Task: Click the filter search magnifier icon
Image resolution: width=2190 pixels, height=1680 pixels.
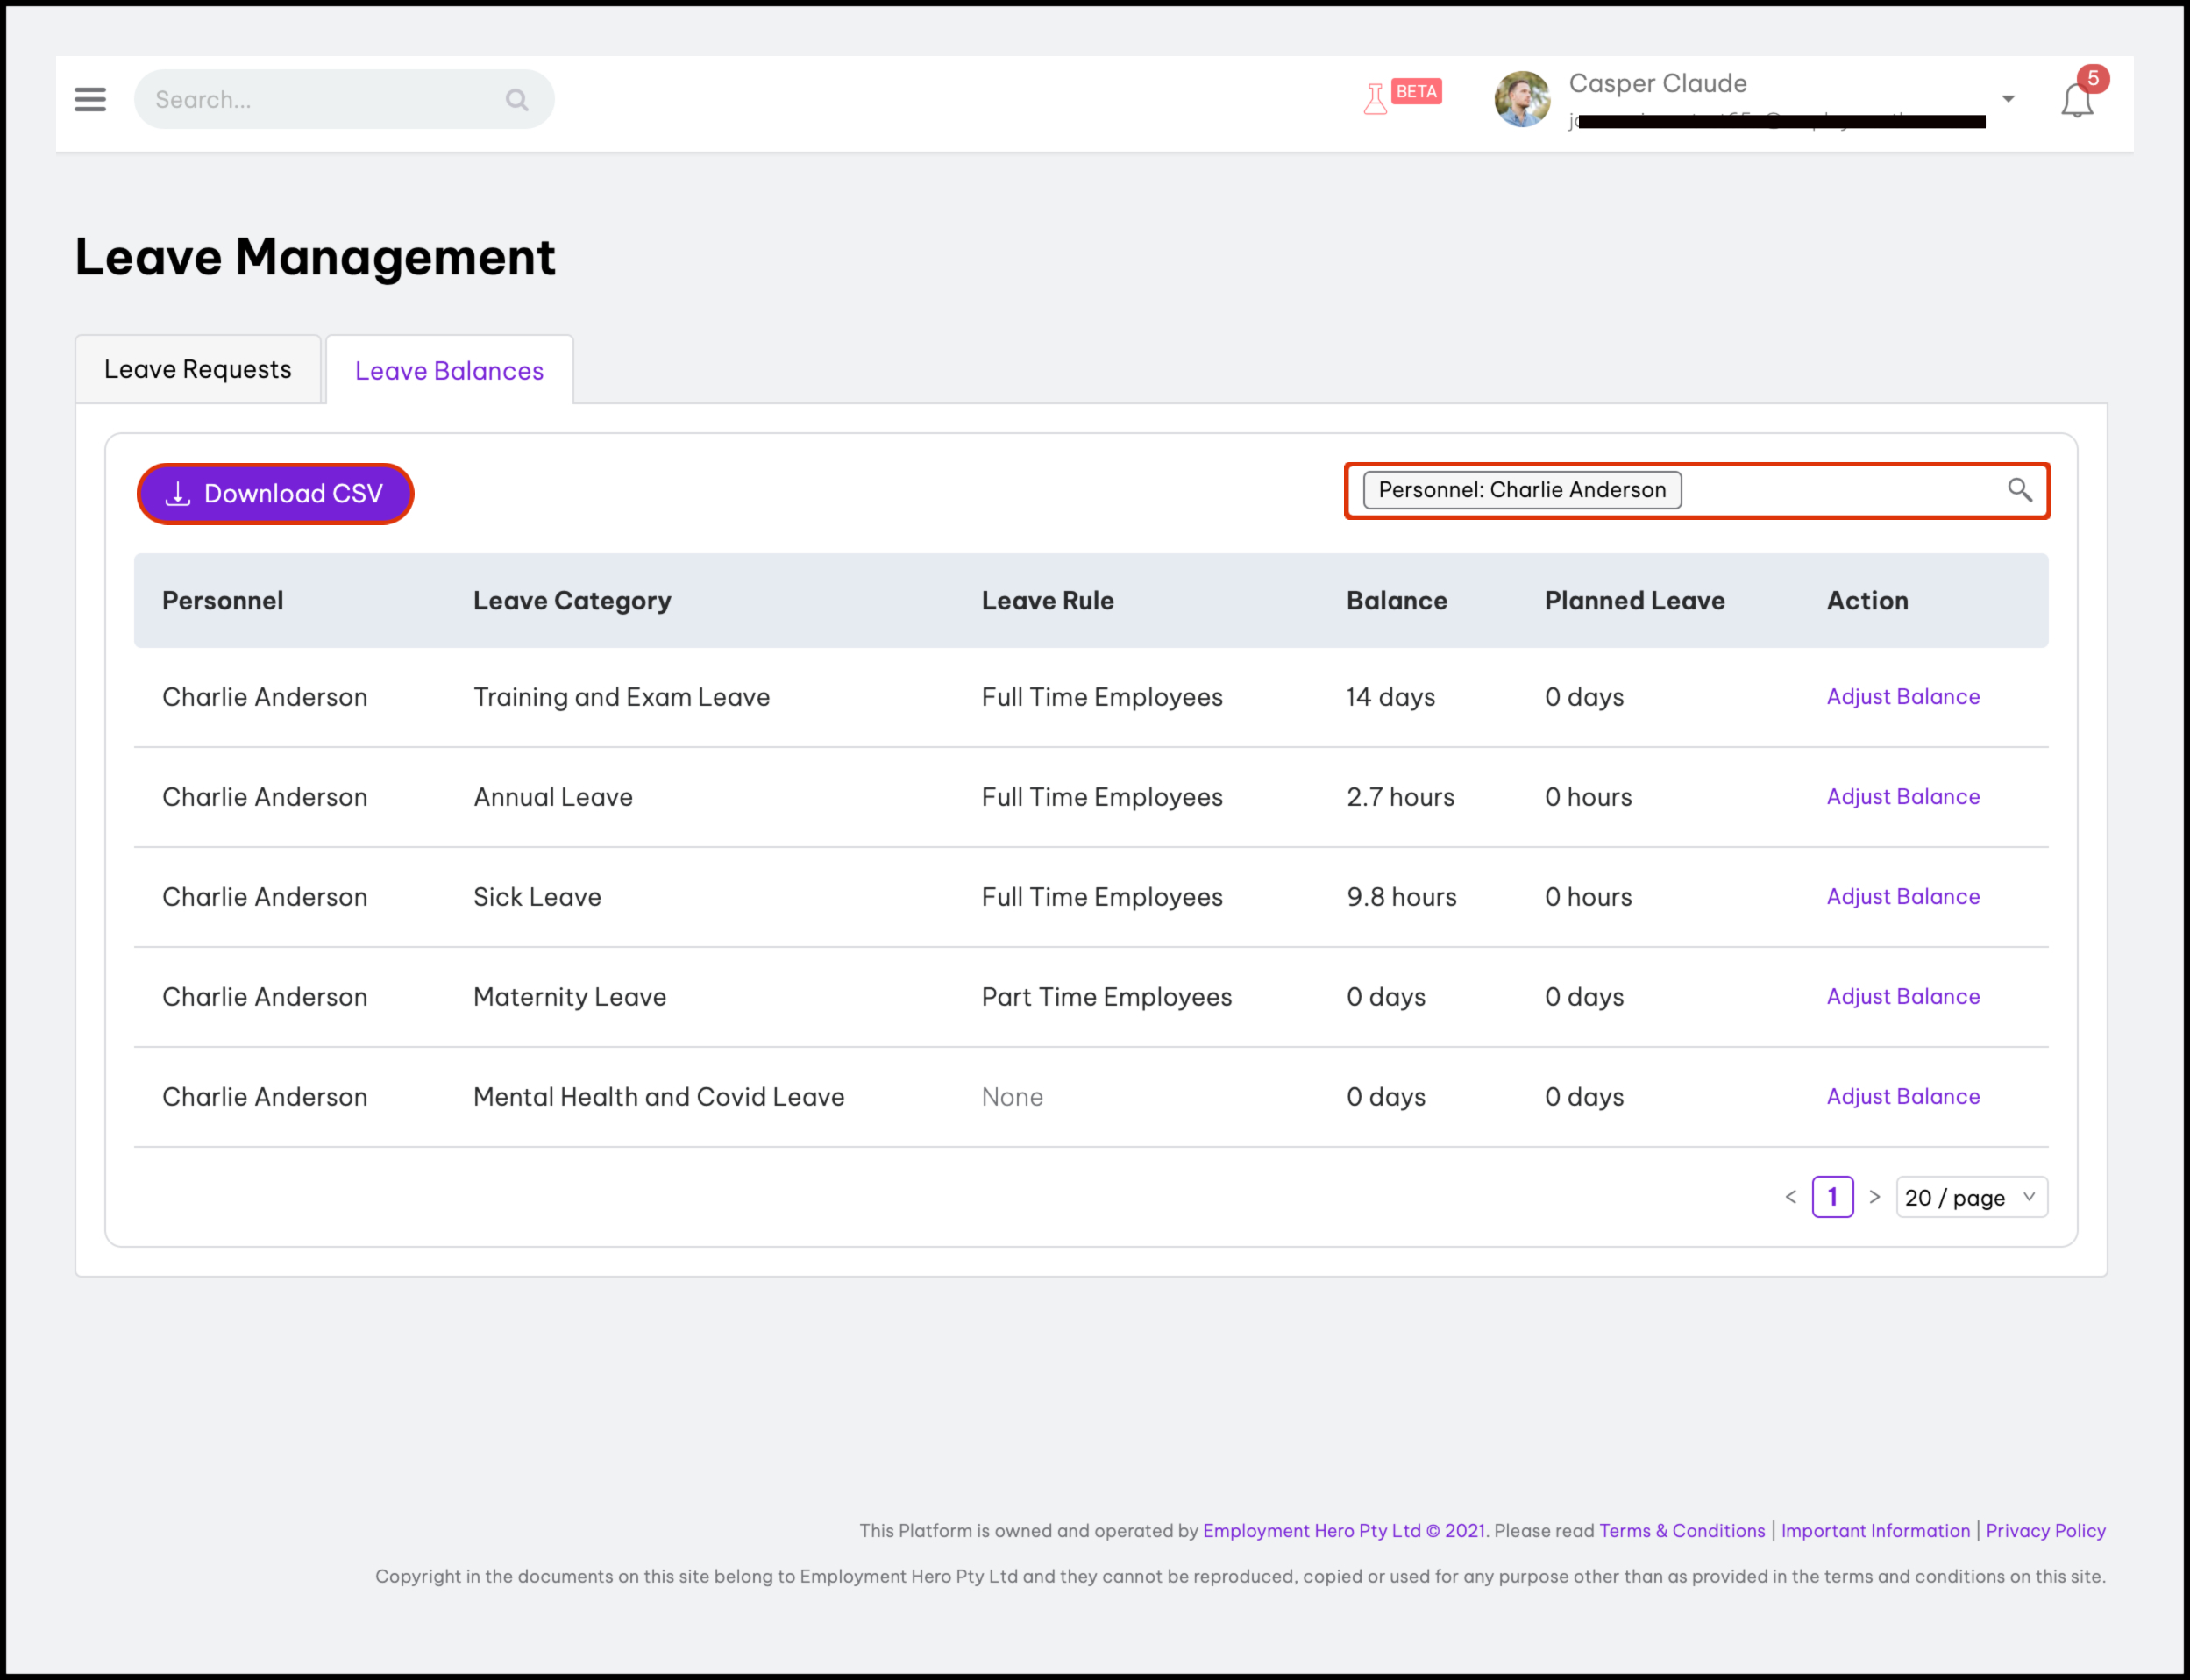Action: click(2020, 490)
